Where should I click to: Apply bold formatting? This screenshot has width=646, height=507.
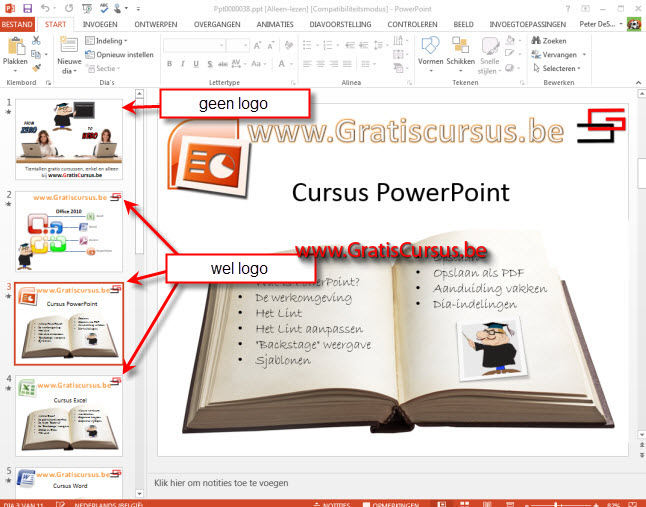[x=169, y=64]
